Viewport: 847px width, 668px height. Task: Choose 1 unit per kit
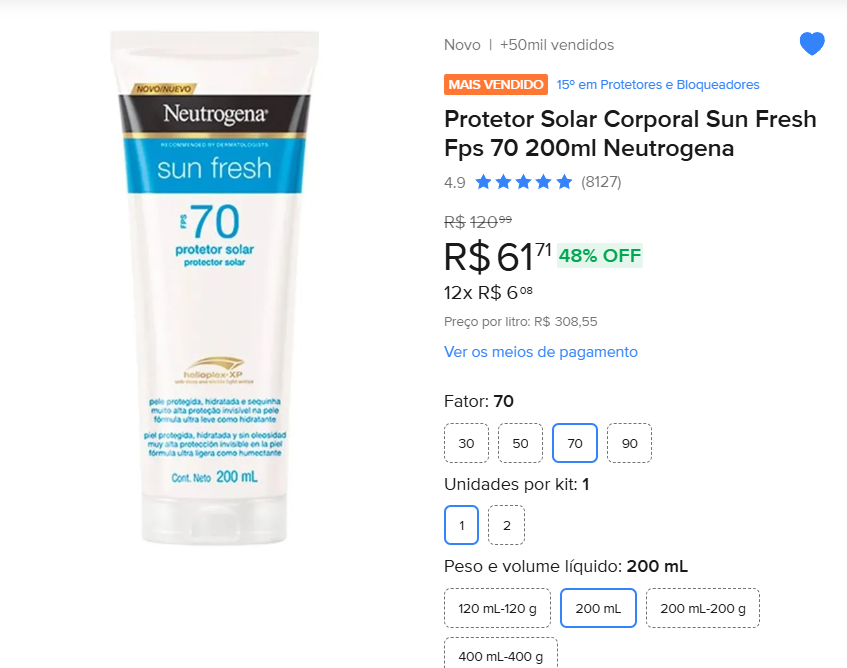coord(462,525)
